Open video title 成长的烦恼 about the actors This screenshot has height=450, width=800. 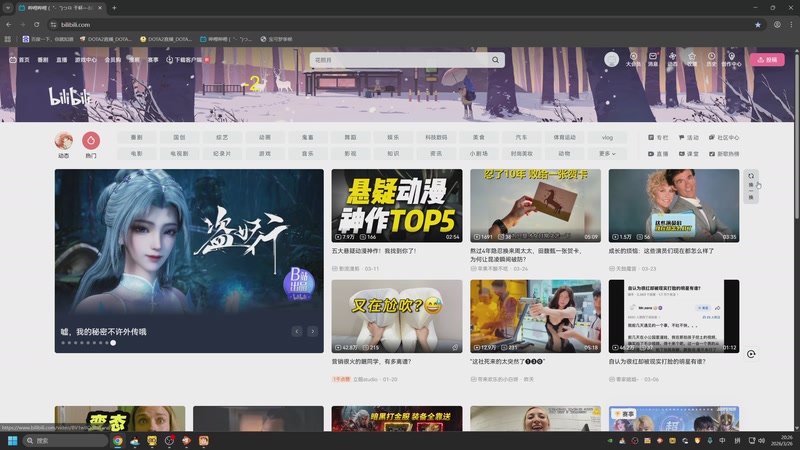[661, 251]
